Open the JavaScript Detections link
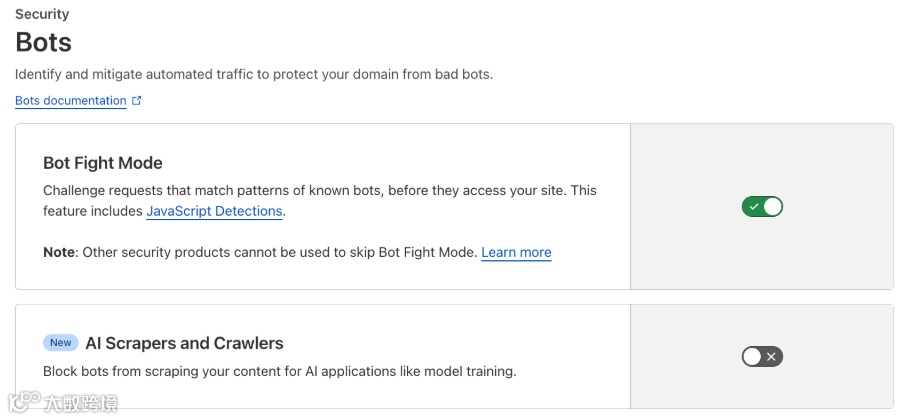 tap(215, 211)
